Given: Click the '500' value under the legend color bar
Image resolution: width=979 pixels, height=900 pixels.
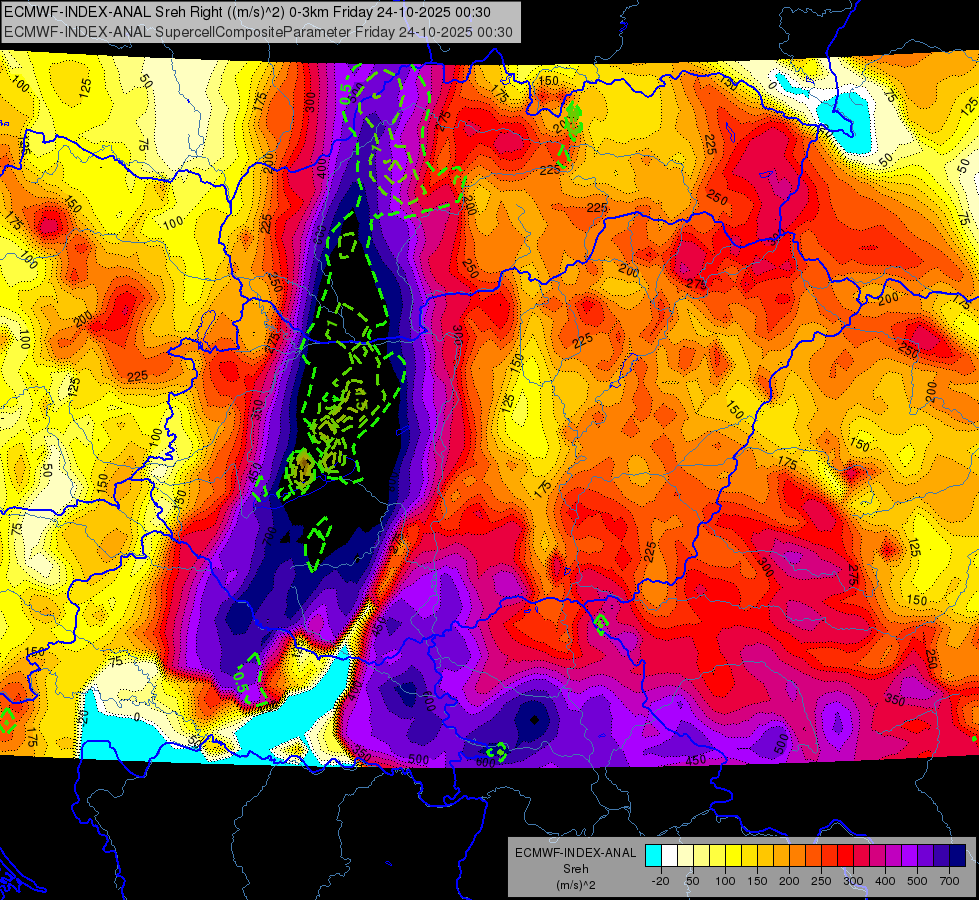Looking at the screenshot, I should tap(917, 881).
